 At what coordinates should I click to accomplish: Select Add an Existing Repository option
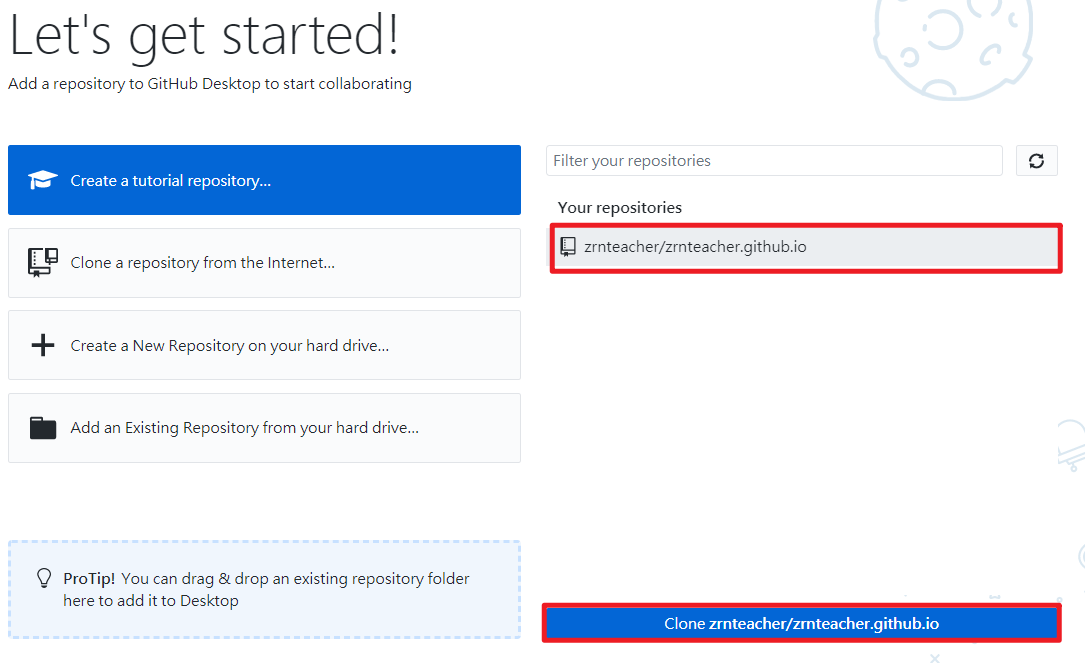(x=244, y=428)
